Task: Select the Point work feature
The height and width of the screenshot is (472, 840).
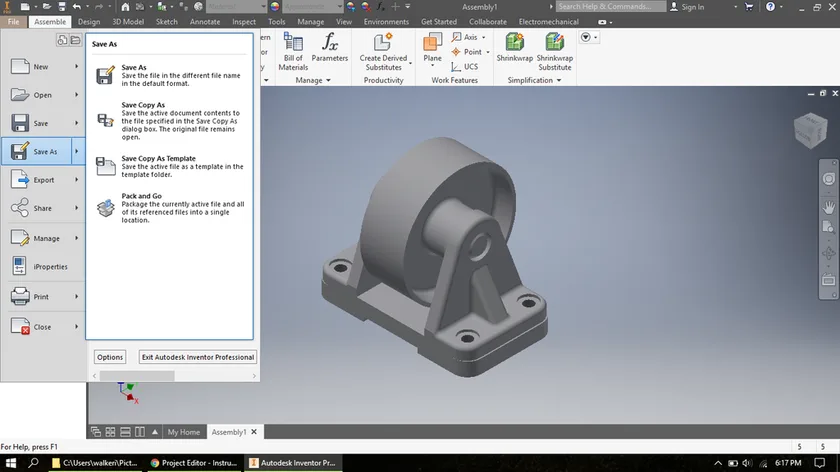Action: coord(466,52)
